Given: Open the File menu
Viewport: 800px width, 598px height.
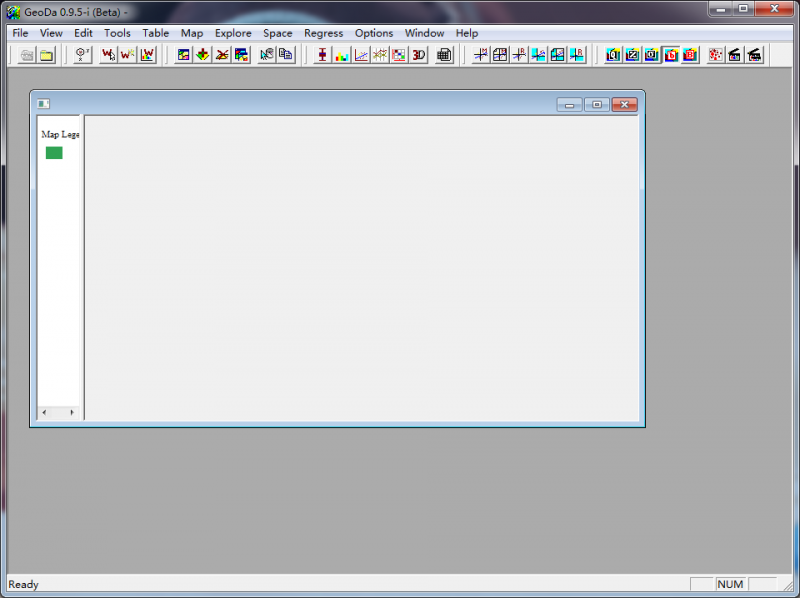Looking at the screenshot, I should [20, 33].
